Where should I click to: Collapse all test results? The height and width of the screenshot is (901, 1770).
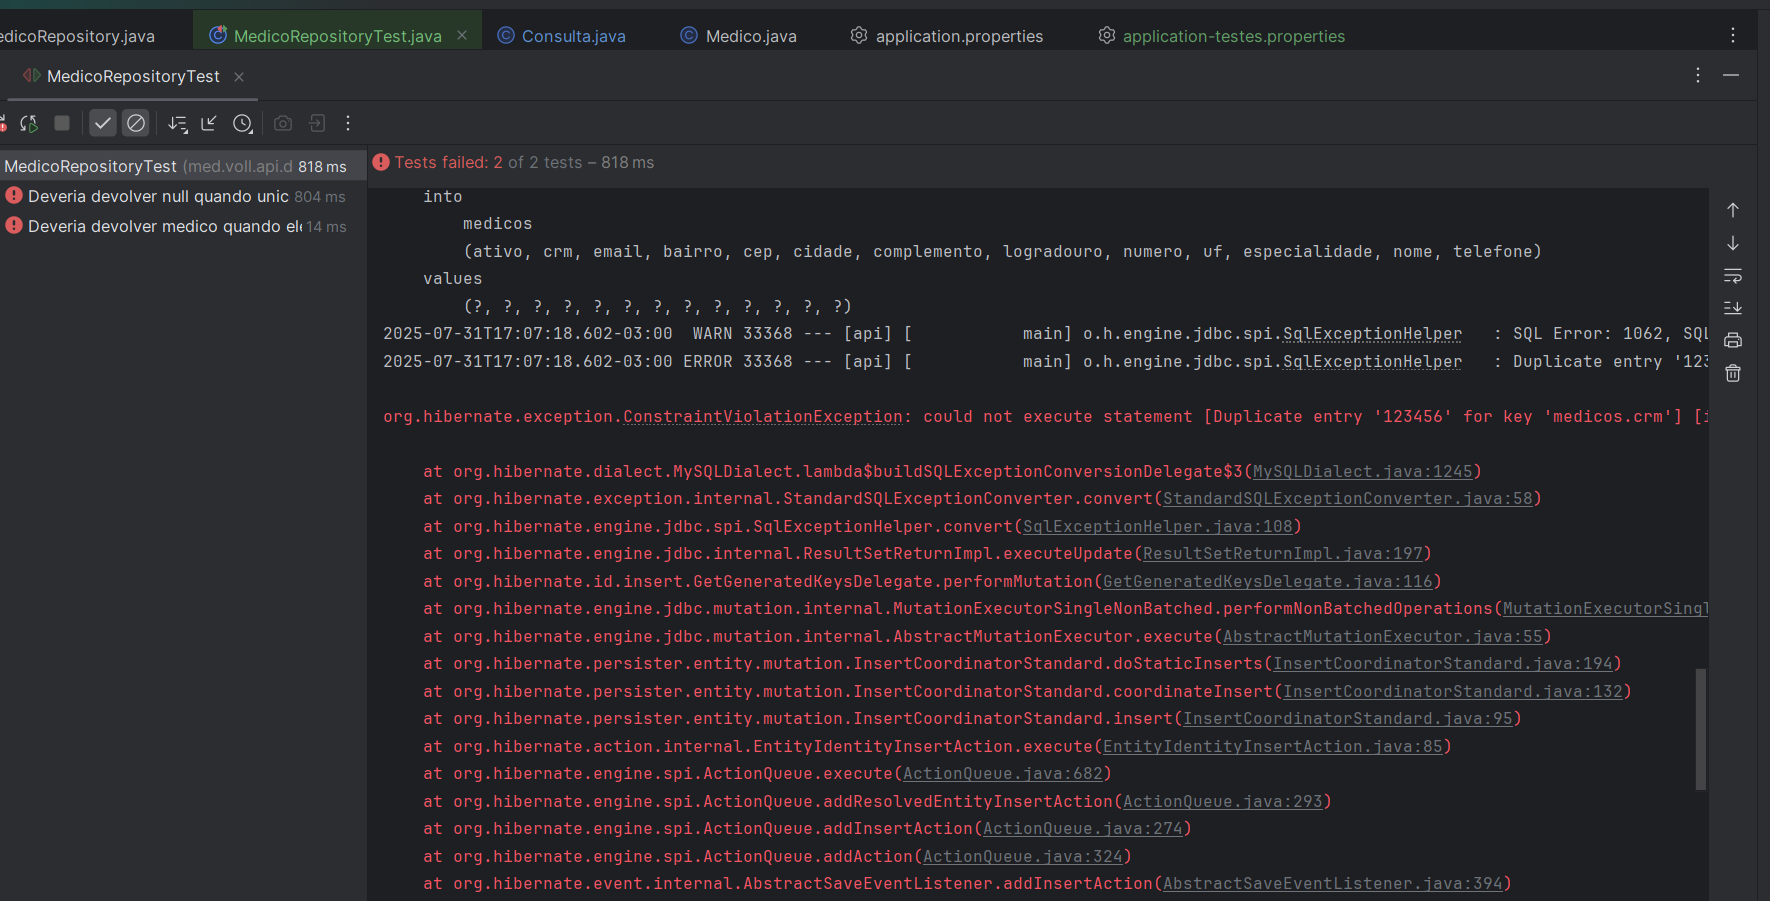pyautogui.click(x=209, y=123)
